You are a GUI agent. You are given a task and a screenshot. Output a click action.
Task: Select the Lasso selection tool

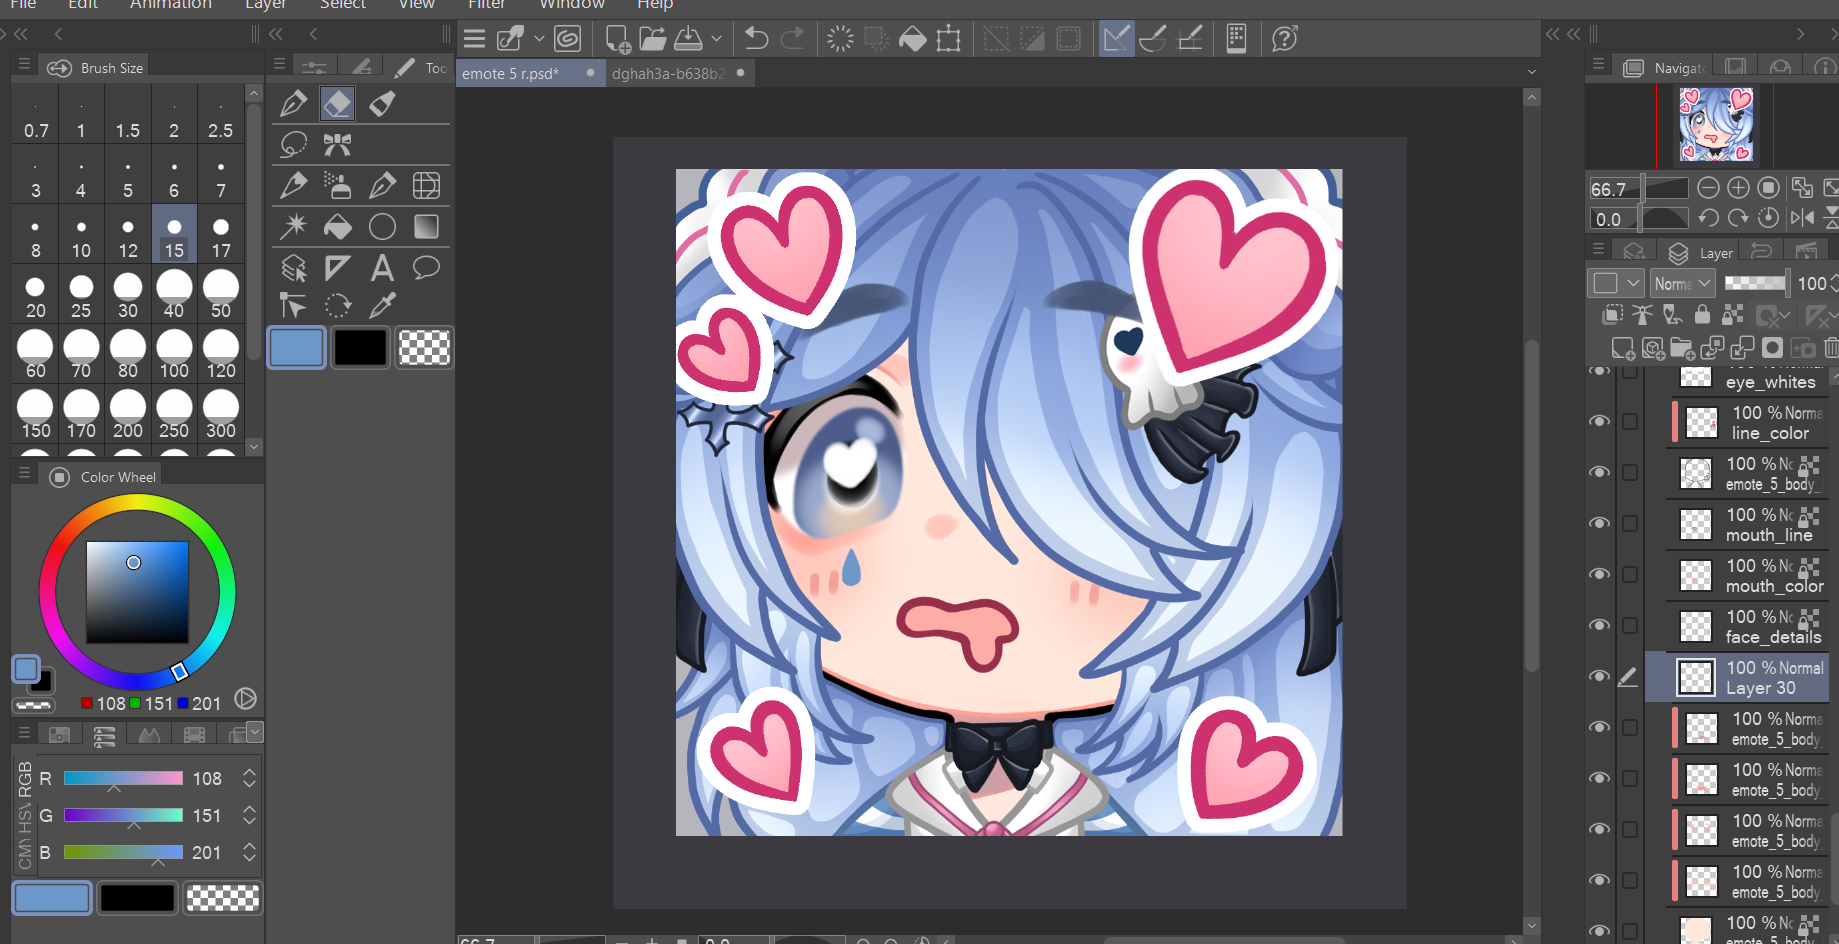point(293,145)
